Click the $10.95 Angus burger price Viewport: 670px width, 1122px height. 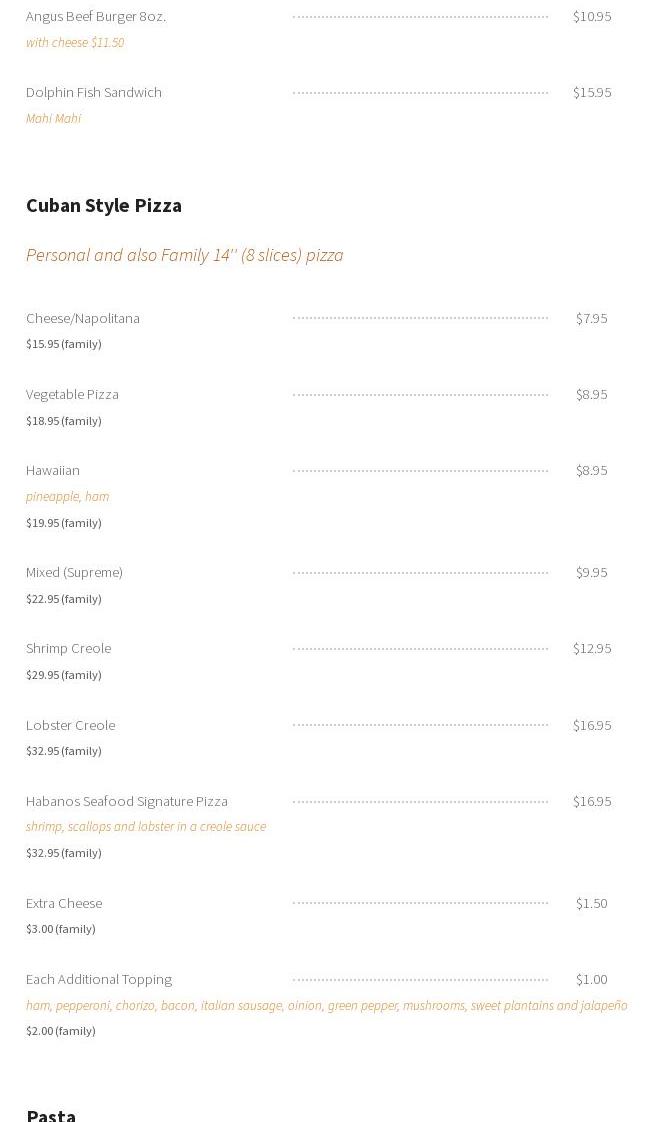click(x=592, y=16)
